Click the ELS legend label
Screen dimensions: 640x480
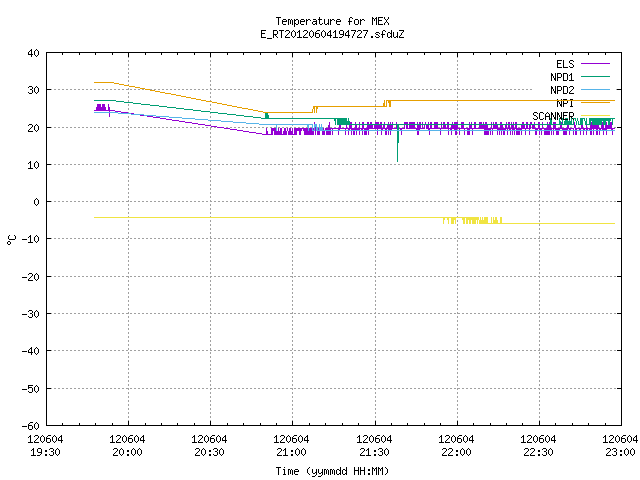565,64
